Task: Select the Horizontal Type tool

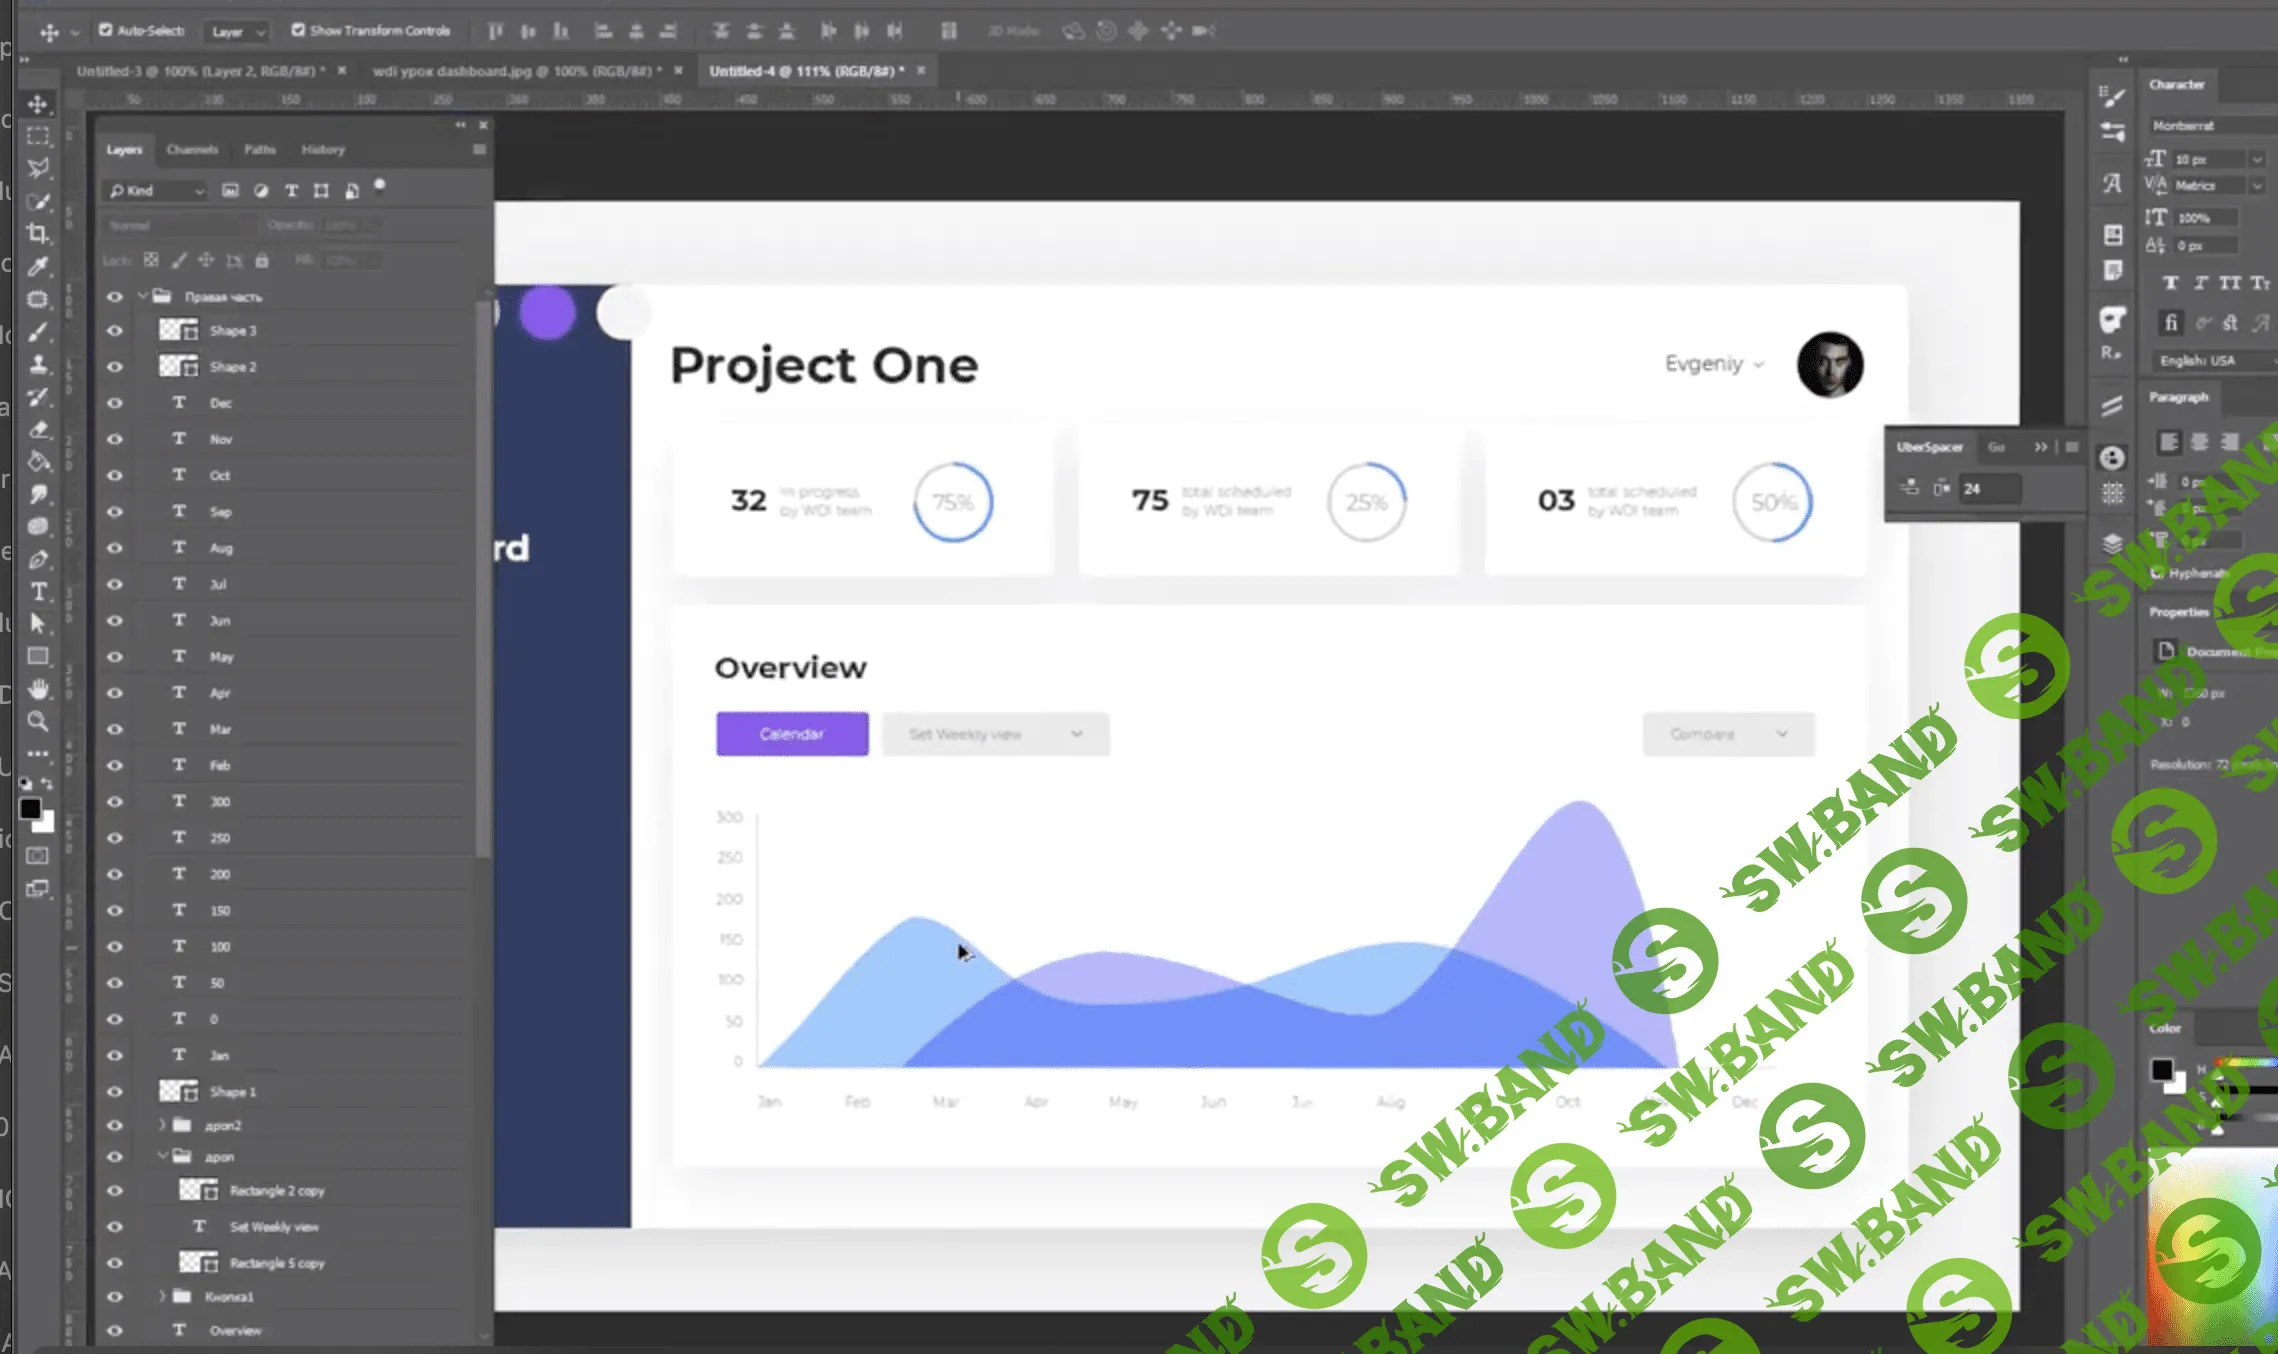Action: [x=38, y=591]
